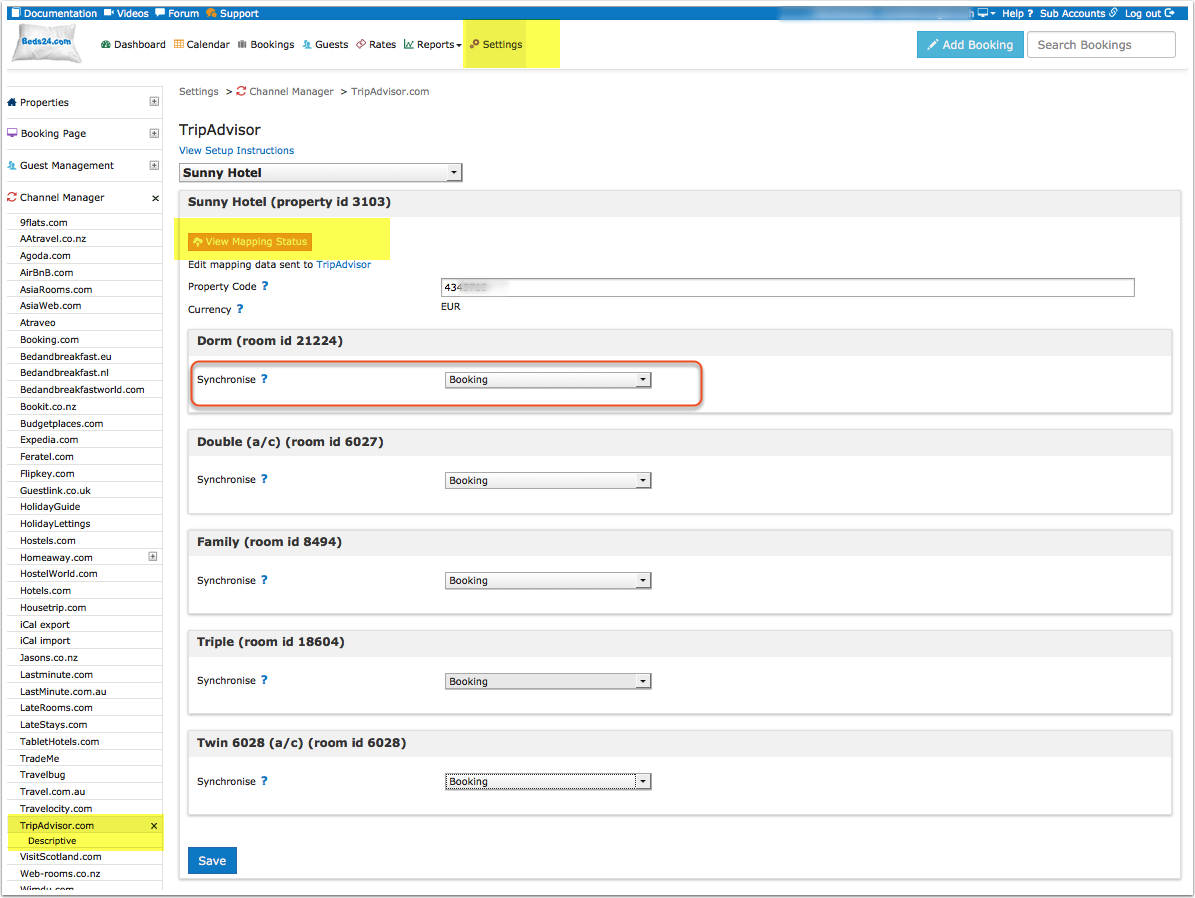
Task: Select Agoda.com in channel list
Action: pos(45,256)
